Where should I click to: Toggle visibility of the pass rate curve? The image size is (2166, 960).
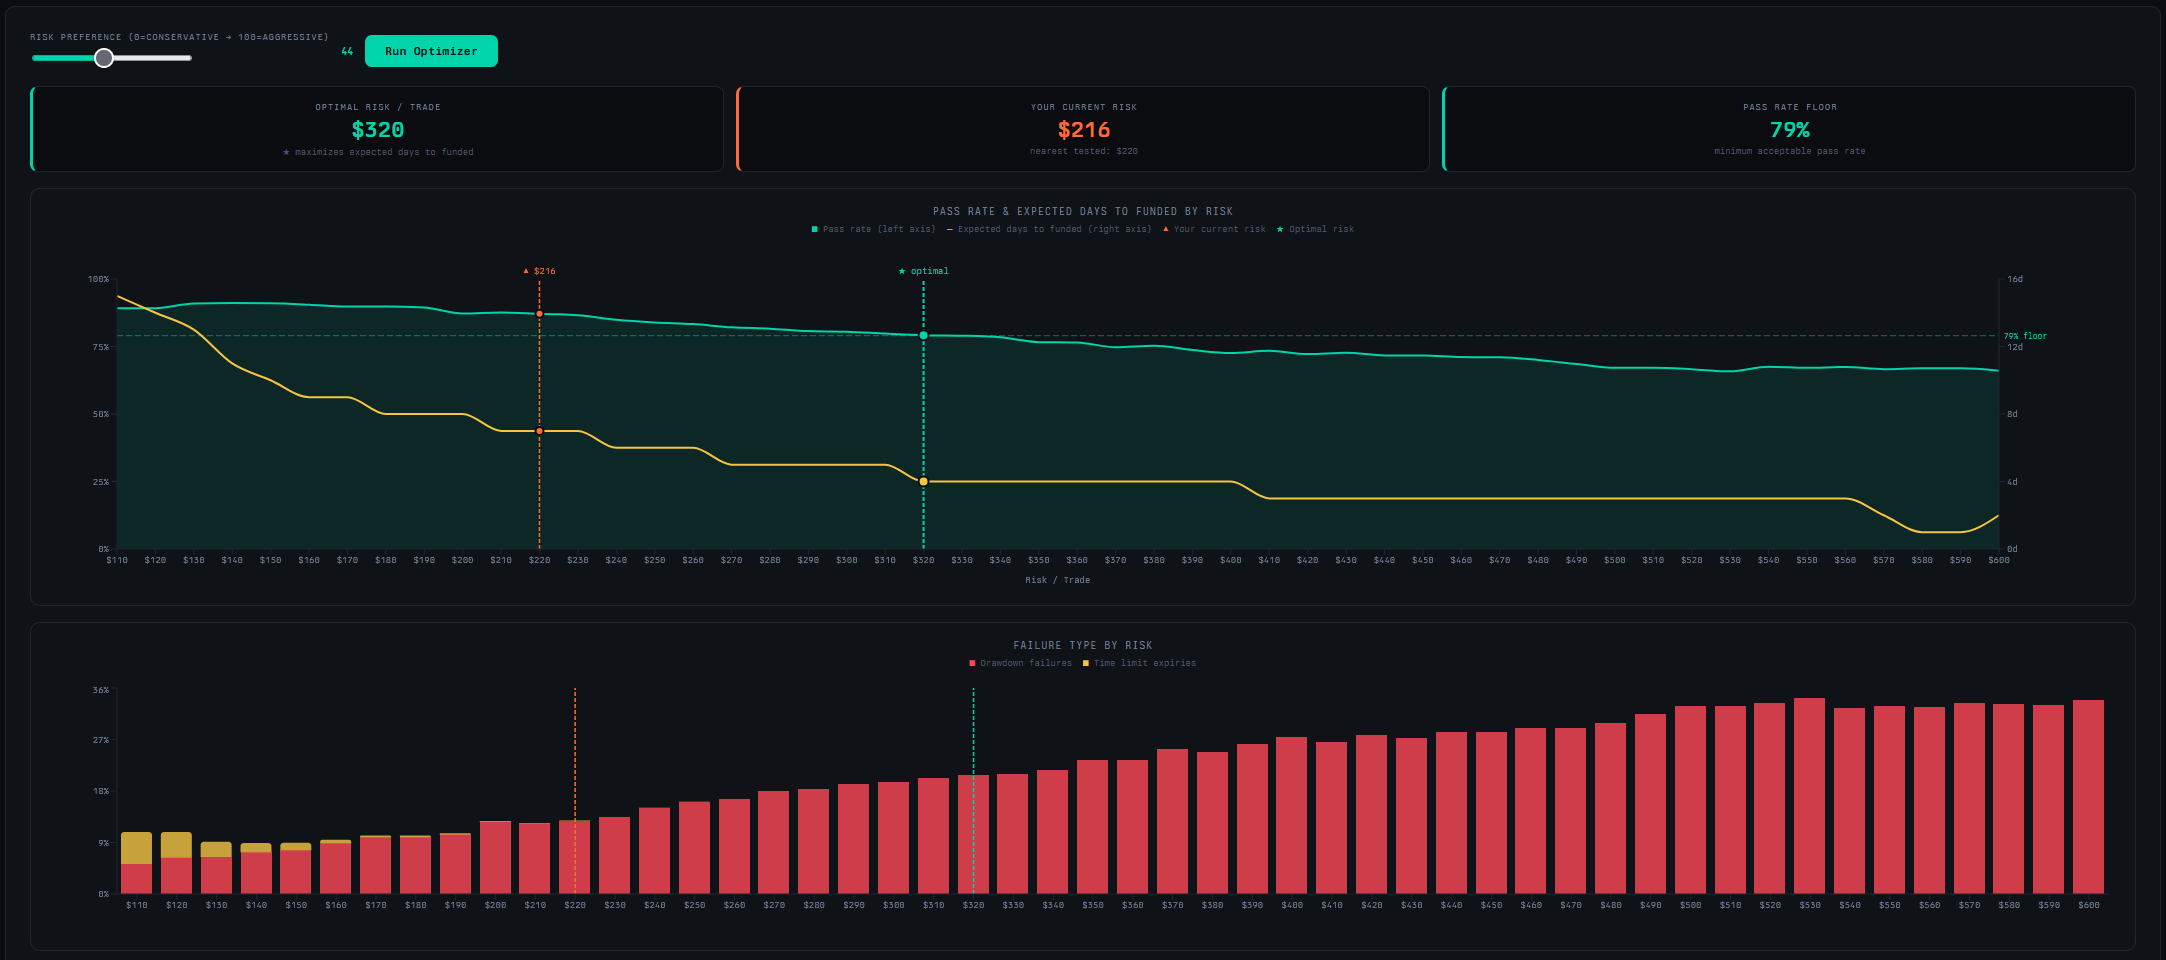[815, 229]
